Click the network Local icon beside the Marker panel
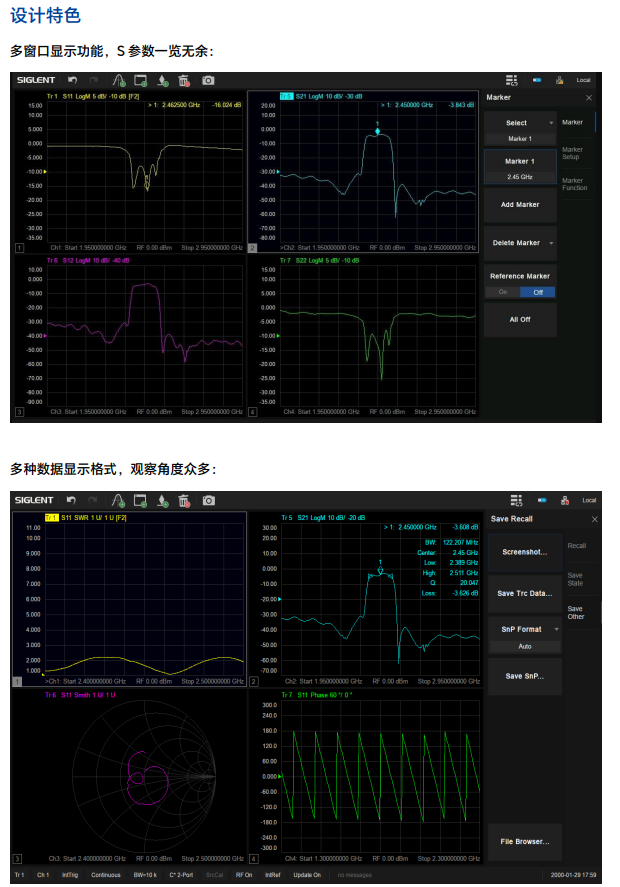Screen dimensions: 620x887 pos(560,80)
